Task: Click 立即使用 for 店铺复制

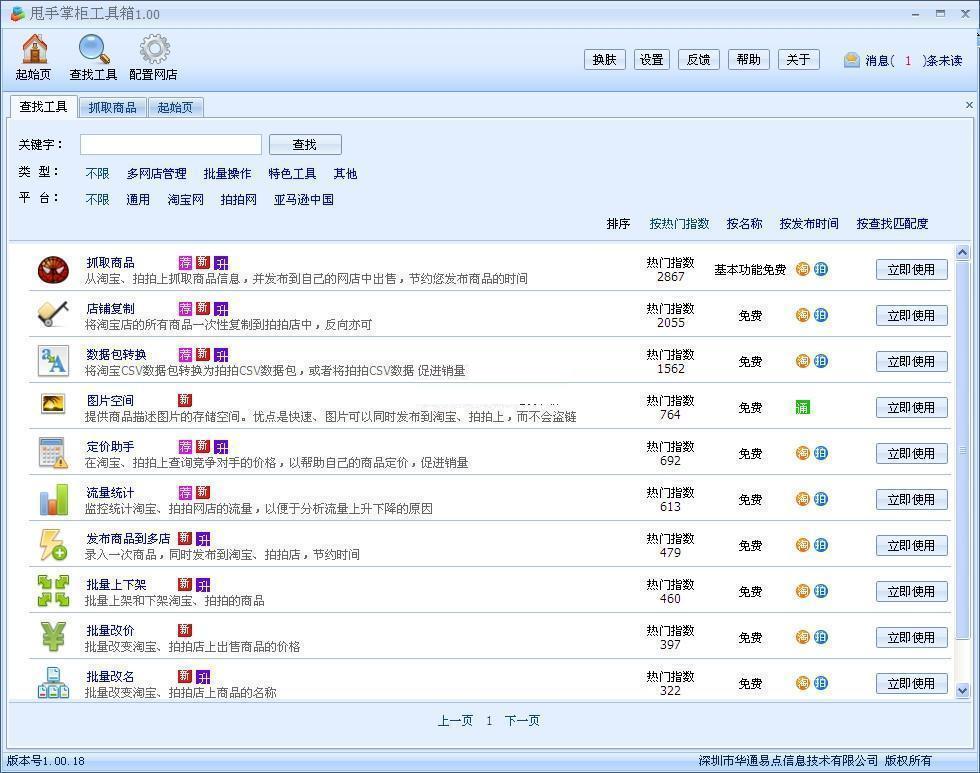Action: coord(911,316)
